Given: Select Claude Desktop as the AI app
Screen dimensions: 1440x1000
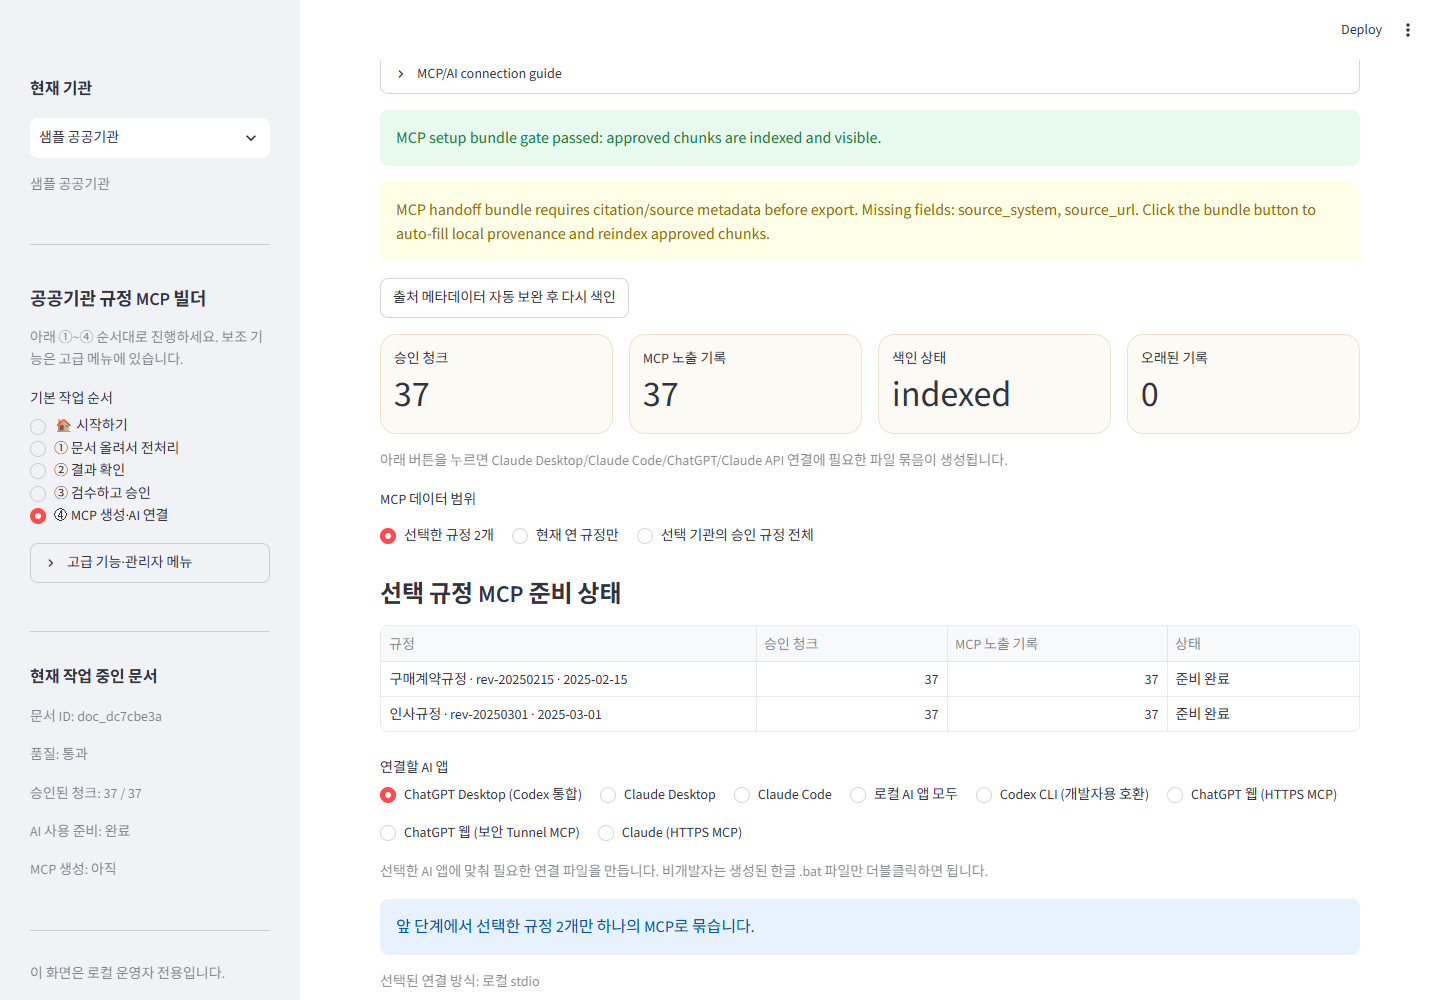Looking at the screenshot, I should [658, 795].
